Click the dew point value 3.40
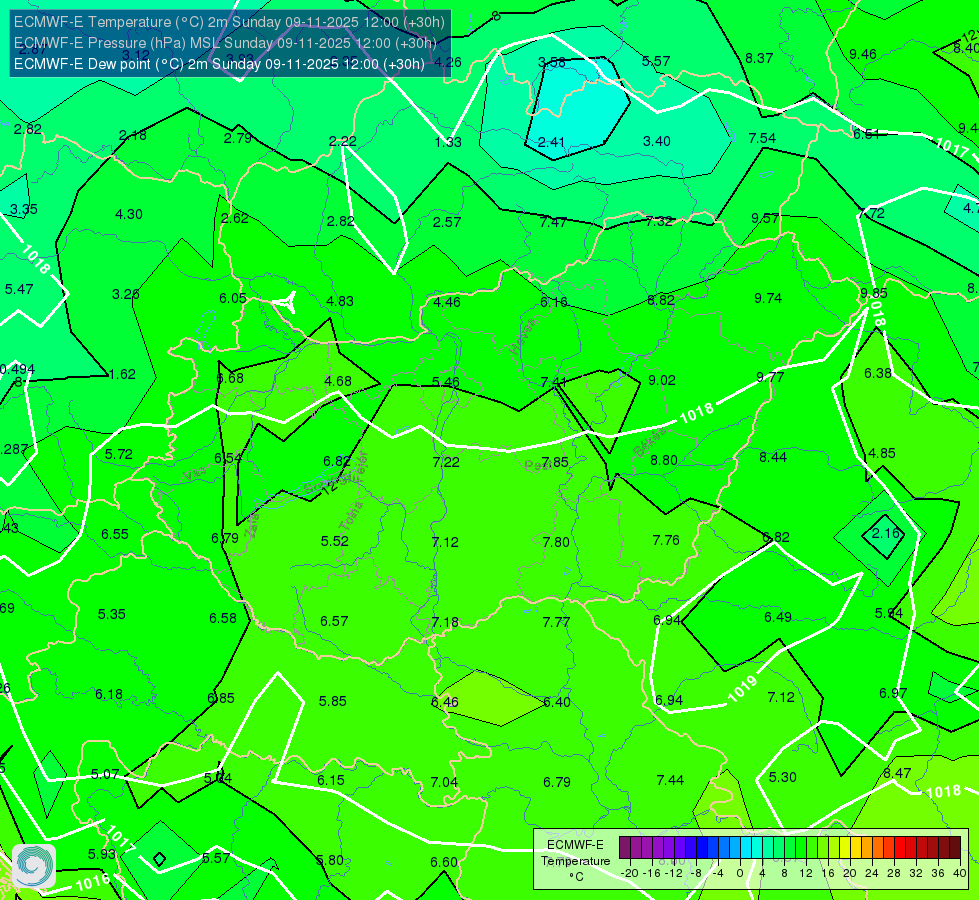The height and width of the screenshot is (900, 979). [x=657, y=141]
